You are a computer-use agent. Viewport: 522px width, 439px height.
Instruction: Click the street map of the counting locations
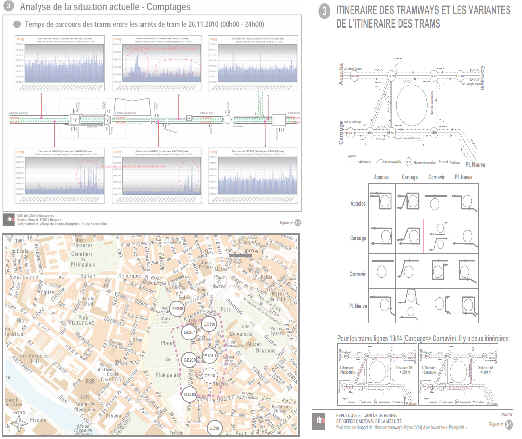pos(151,335)
